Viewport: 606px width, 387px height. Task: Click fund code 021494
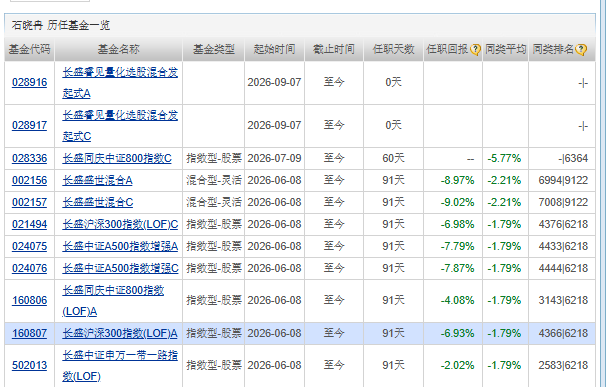tap(29, 225)
